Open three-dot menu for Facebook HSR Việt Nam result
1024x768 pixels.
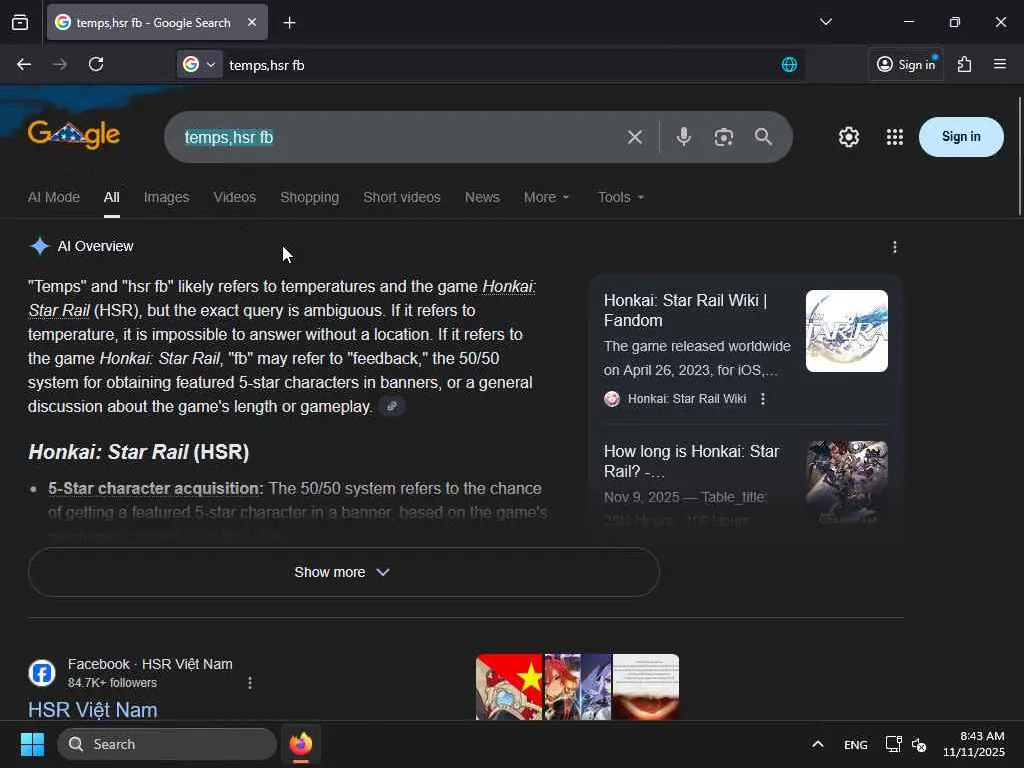[x=249, y=683]
